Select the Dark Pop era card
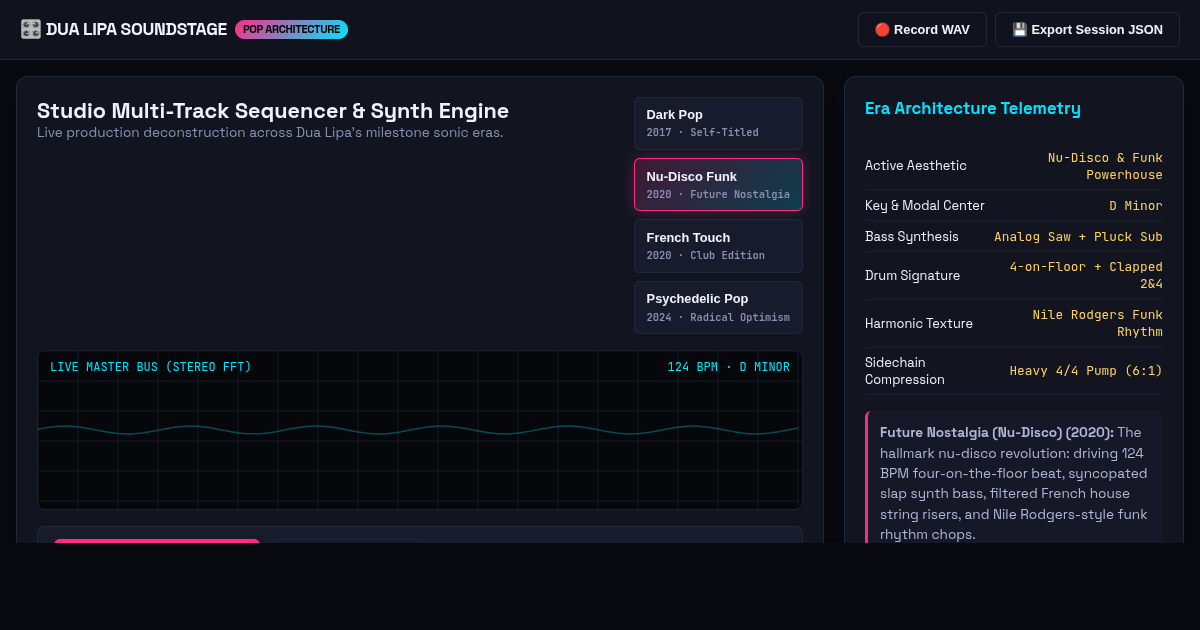 pos(718,123)
